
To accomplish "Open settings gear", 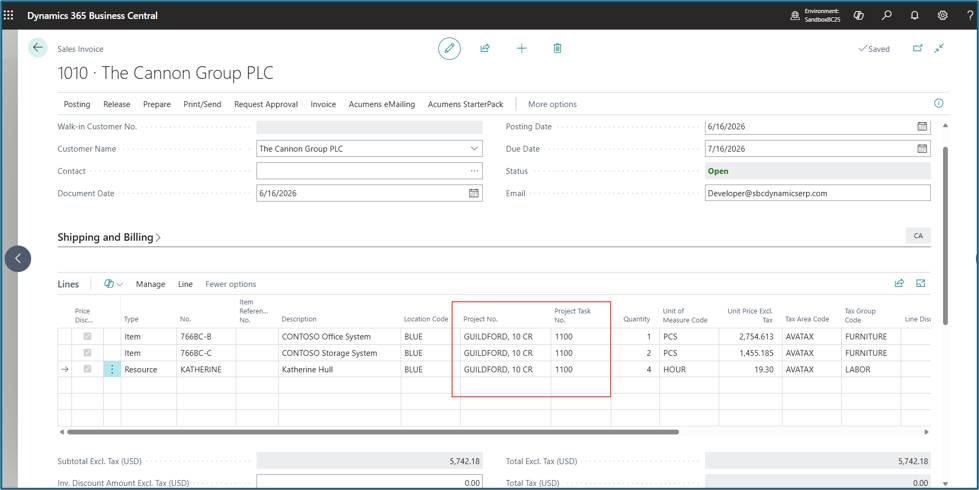I will pyautogui.click(x=943, y=16).
